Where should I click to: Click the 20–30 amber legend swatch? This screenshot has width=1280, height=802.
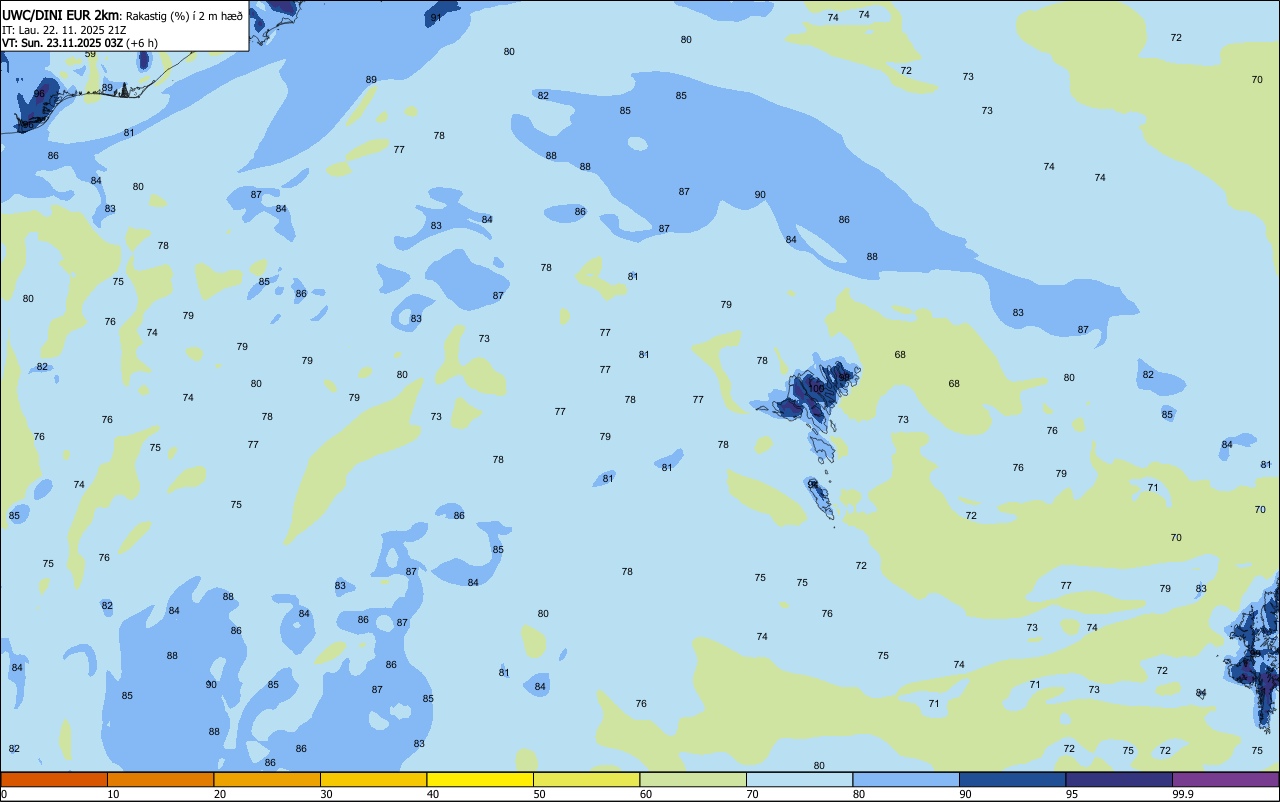pyautogui.click(x=267, y=779)
